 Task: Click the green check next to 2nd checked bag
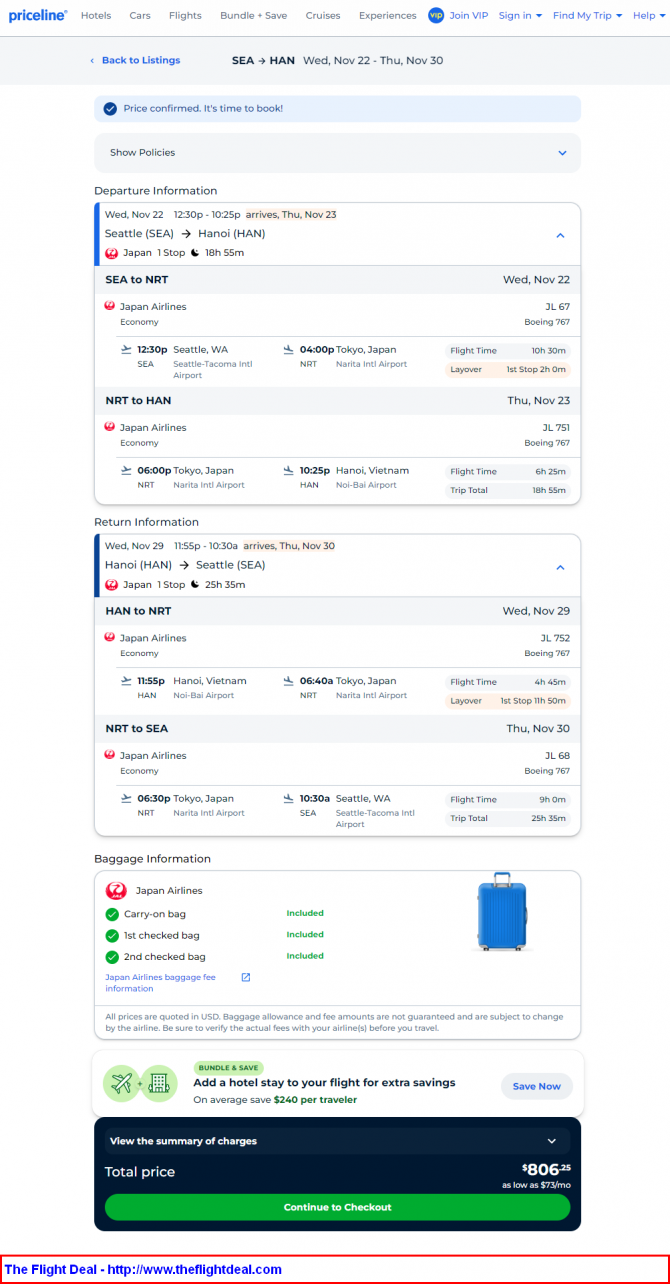click(112, 957)
